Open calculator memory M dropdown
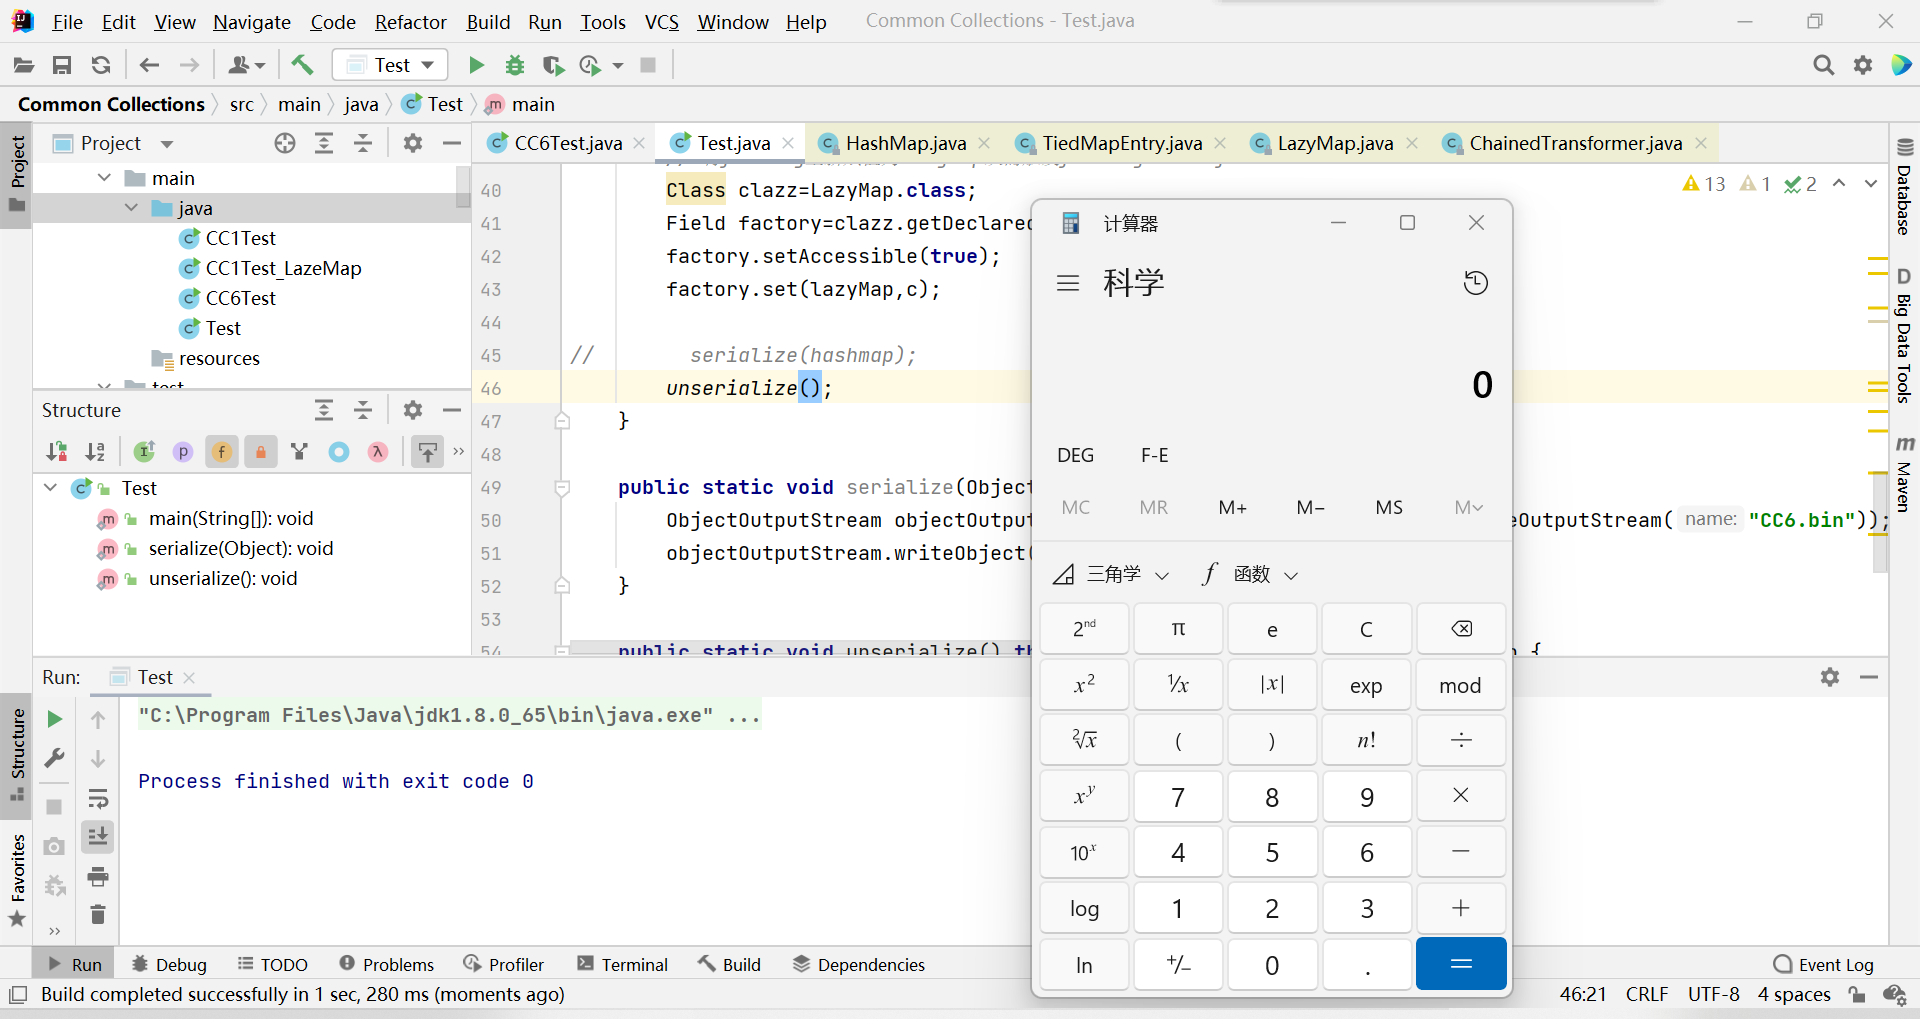This screenshot has width=1920, height=1019. click(x=1468, y=508)
